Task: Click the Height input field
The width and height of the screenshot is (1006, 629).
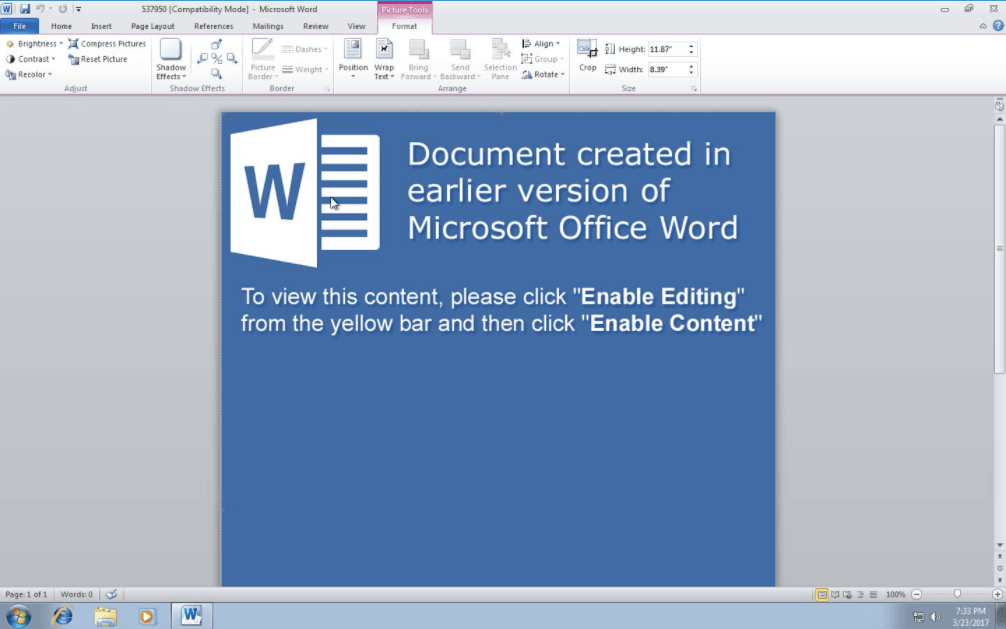Action: 668,49
